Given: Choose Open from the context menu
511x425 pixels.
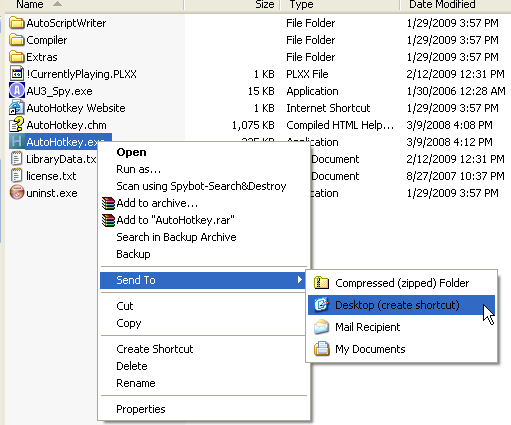Looking at the screenshot, I should (204, 152).
